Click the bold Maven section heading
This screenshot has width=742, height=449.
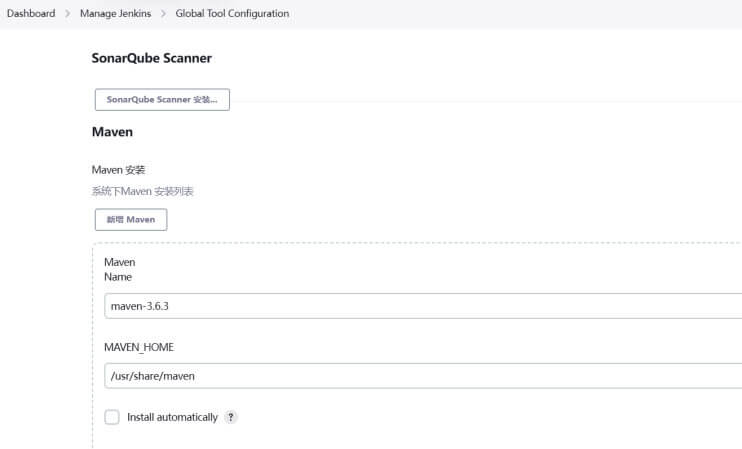(x=112, y=132)
